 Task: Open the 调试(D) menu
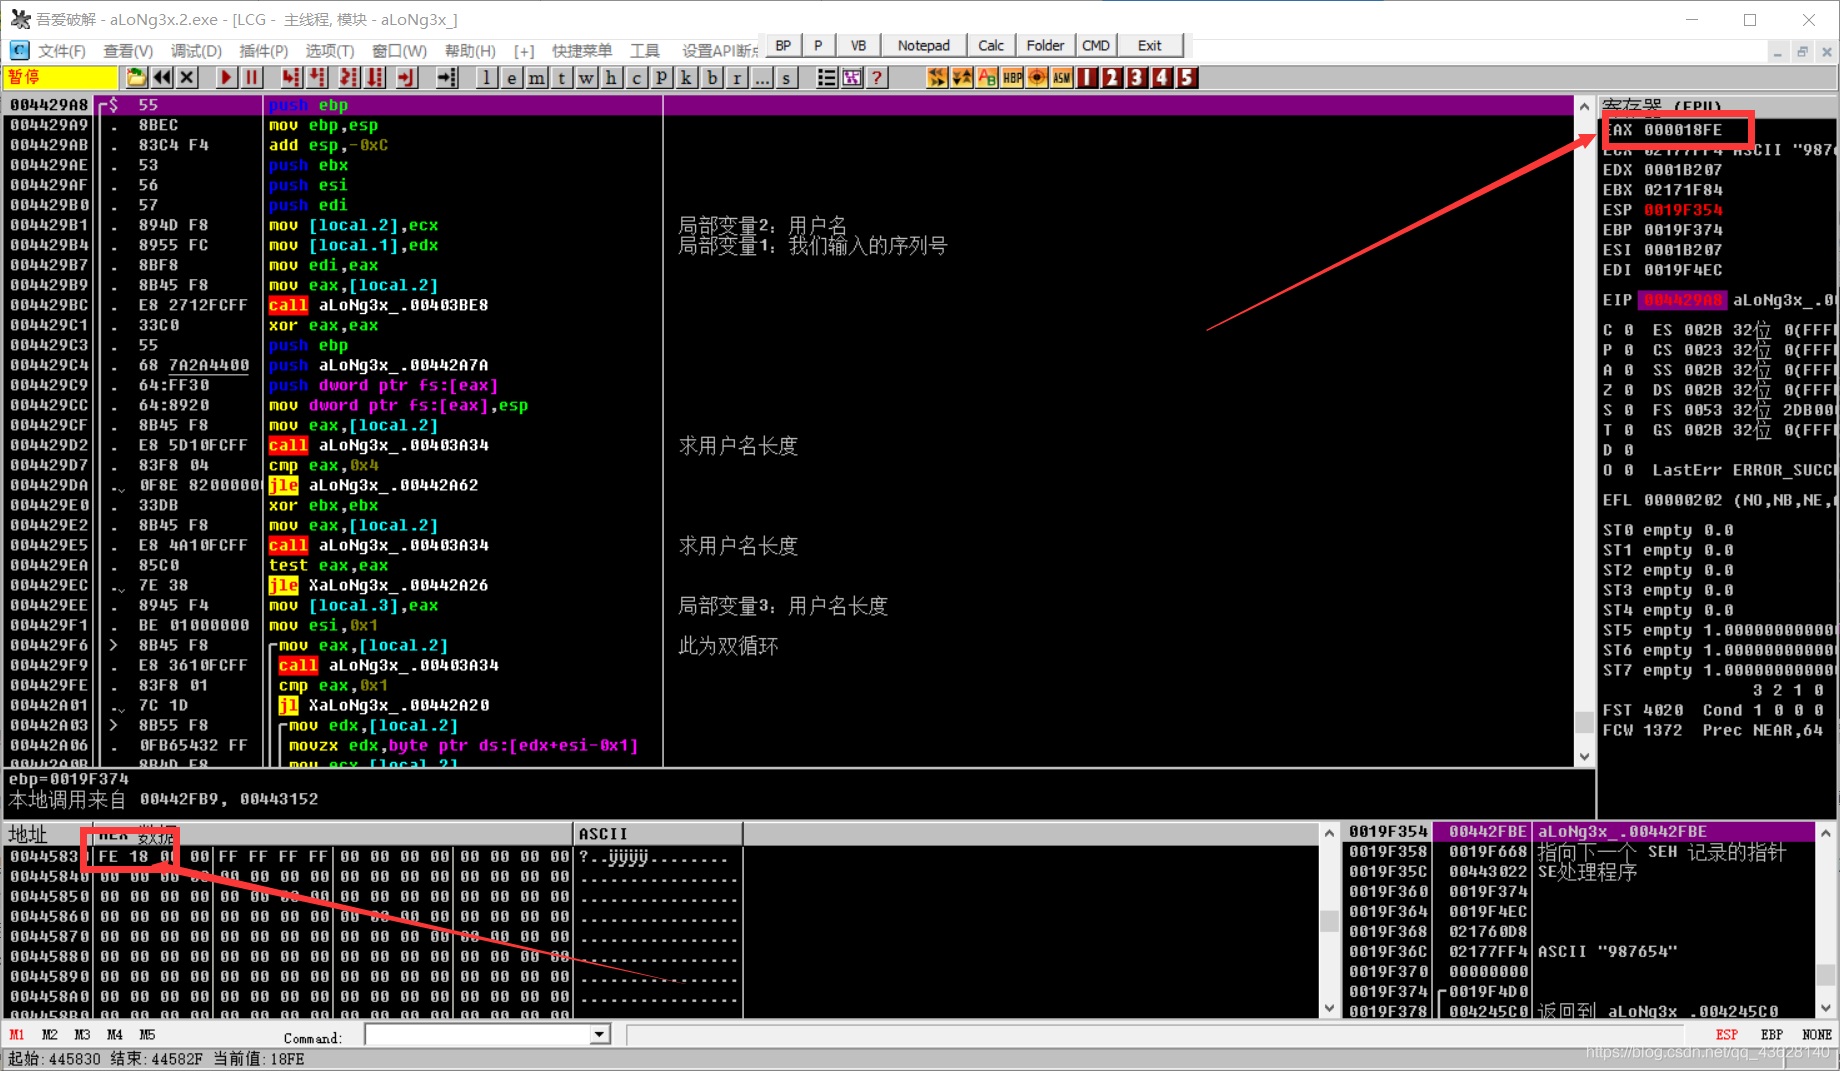pyautogui.click(x=196, y=50)
